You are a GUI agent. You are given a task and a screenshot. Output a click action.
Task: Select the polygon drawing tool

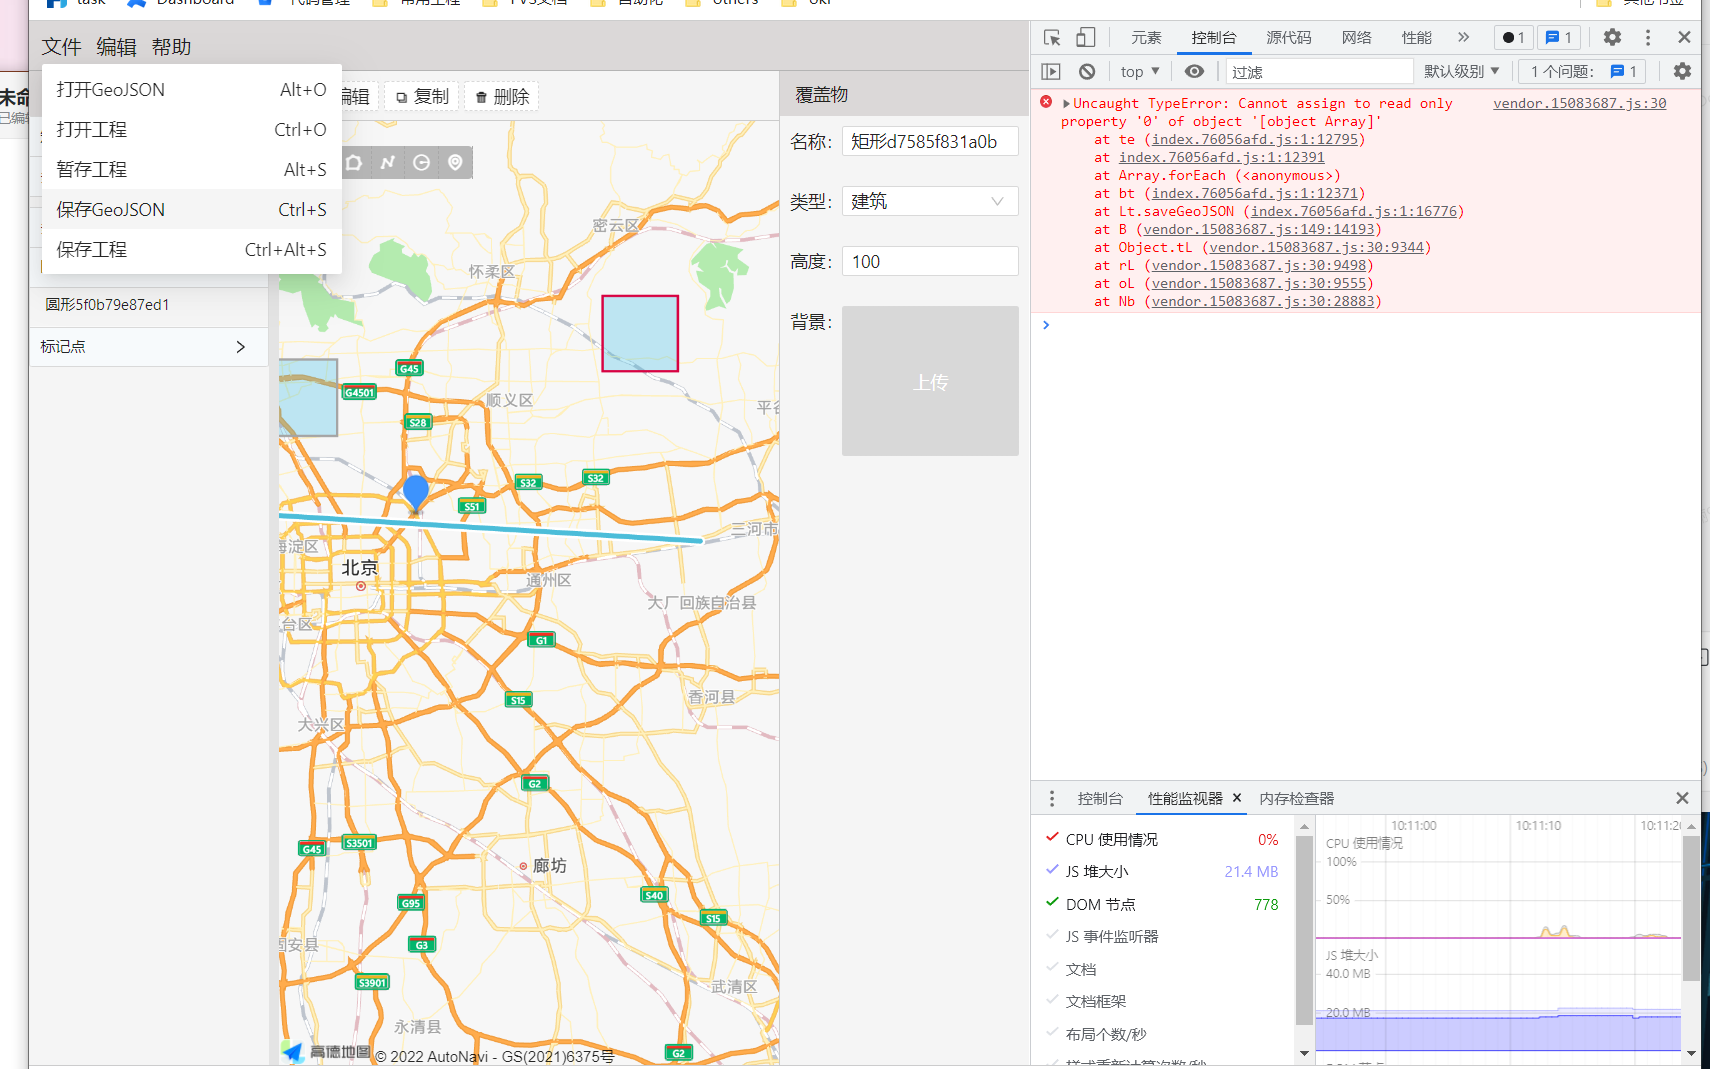pyautogui.click(x=354, y=162)
